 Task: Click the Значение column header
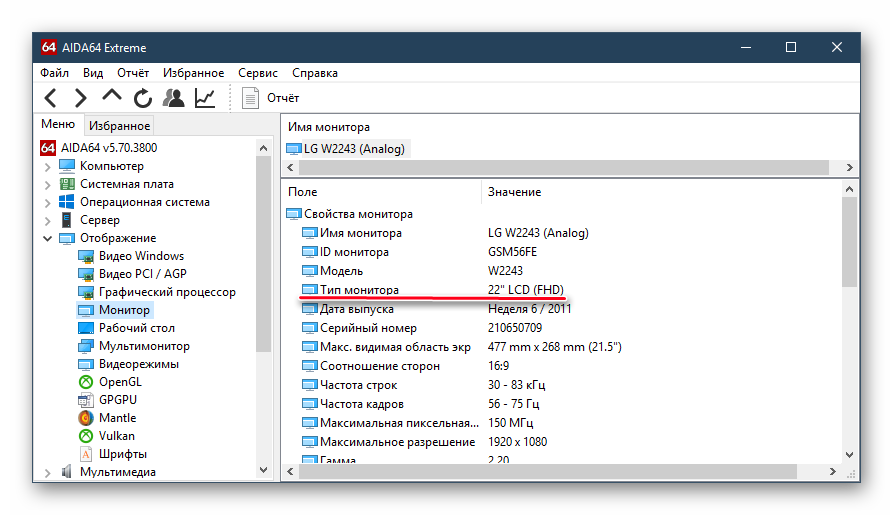[514, 191]
